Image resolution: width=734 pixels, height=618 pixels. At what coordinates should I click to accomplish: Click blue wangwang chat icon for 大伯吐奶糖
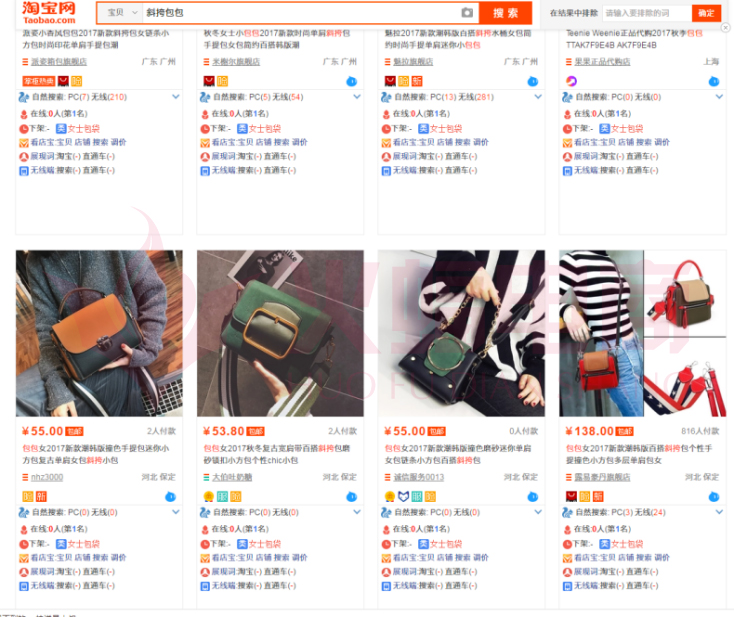[x=352, y=497]
